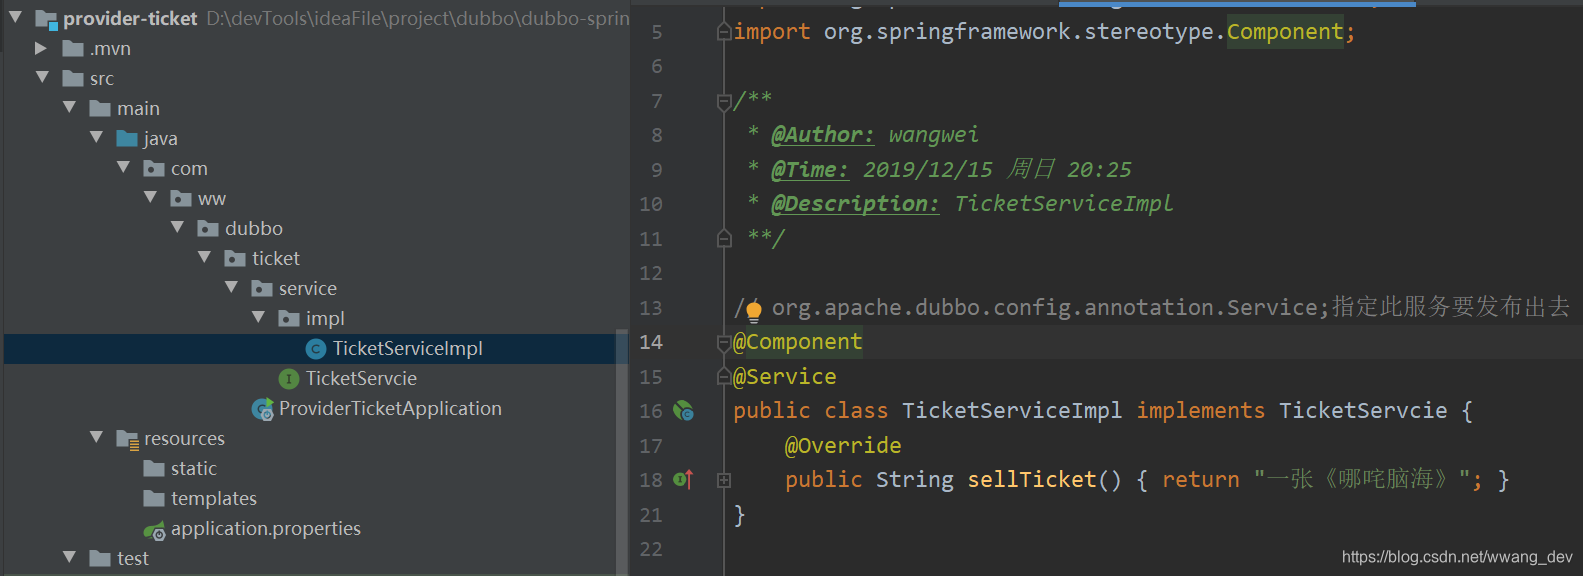Open ProviderTicketApplication in the project tree
Viewport: 1583px width, 576px height.
pyautogui.click(x=390, y=408)
